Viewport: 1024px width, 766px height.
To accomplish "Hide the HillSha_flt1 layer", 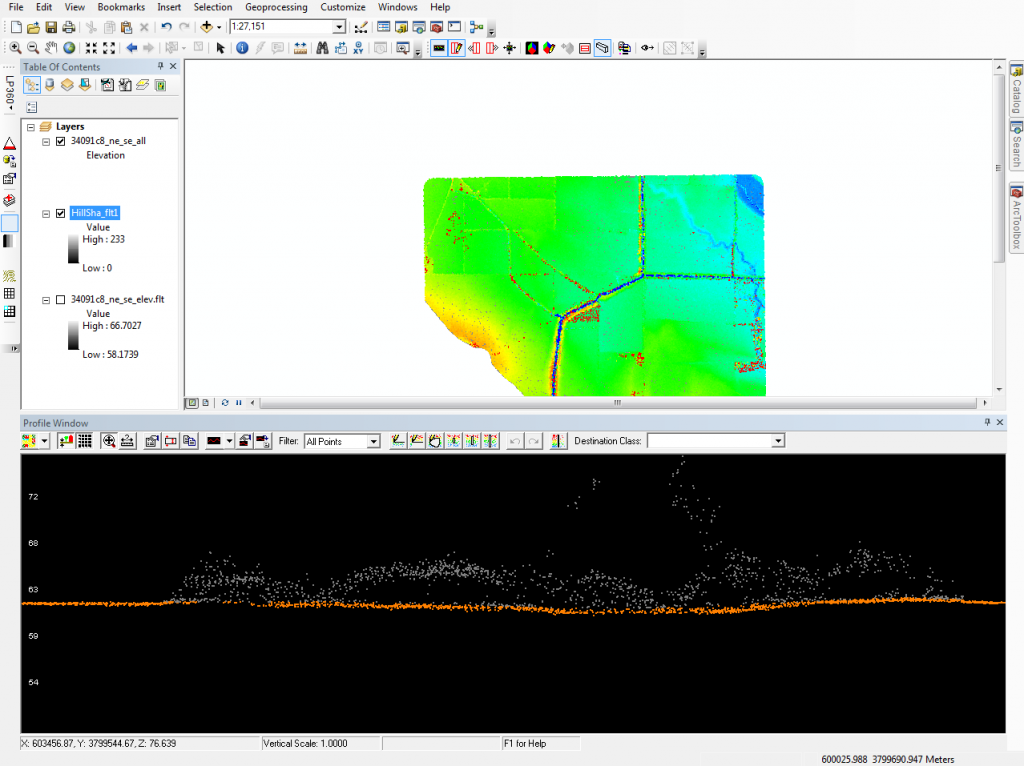I will [x=60, y=212].
